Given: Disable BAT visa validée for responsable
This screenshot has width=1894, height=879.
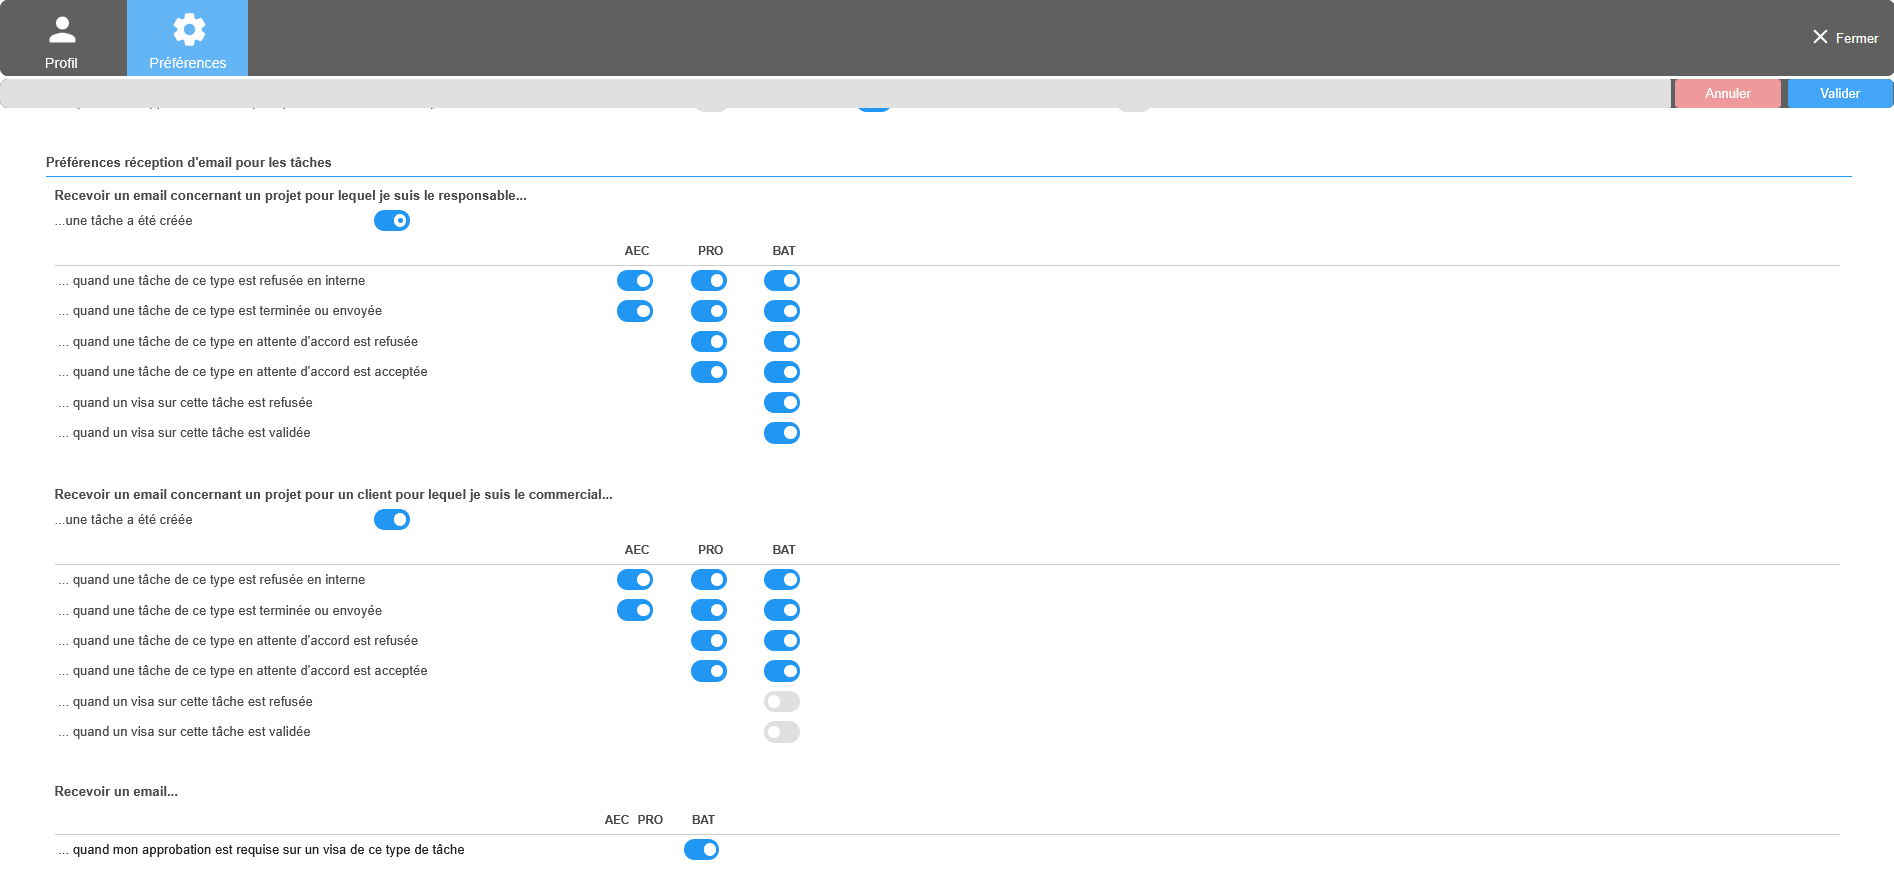Looking at the screenshot, I should [x=782, y=433].
